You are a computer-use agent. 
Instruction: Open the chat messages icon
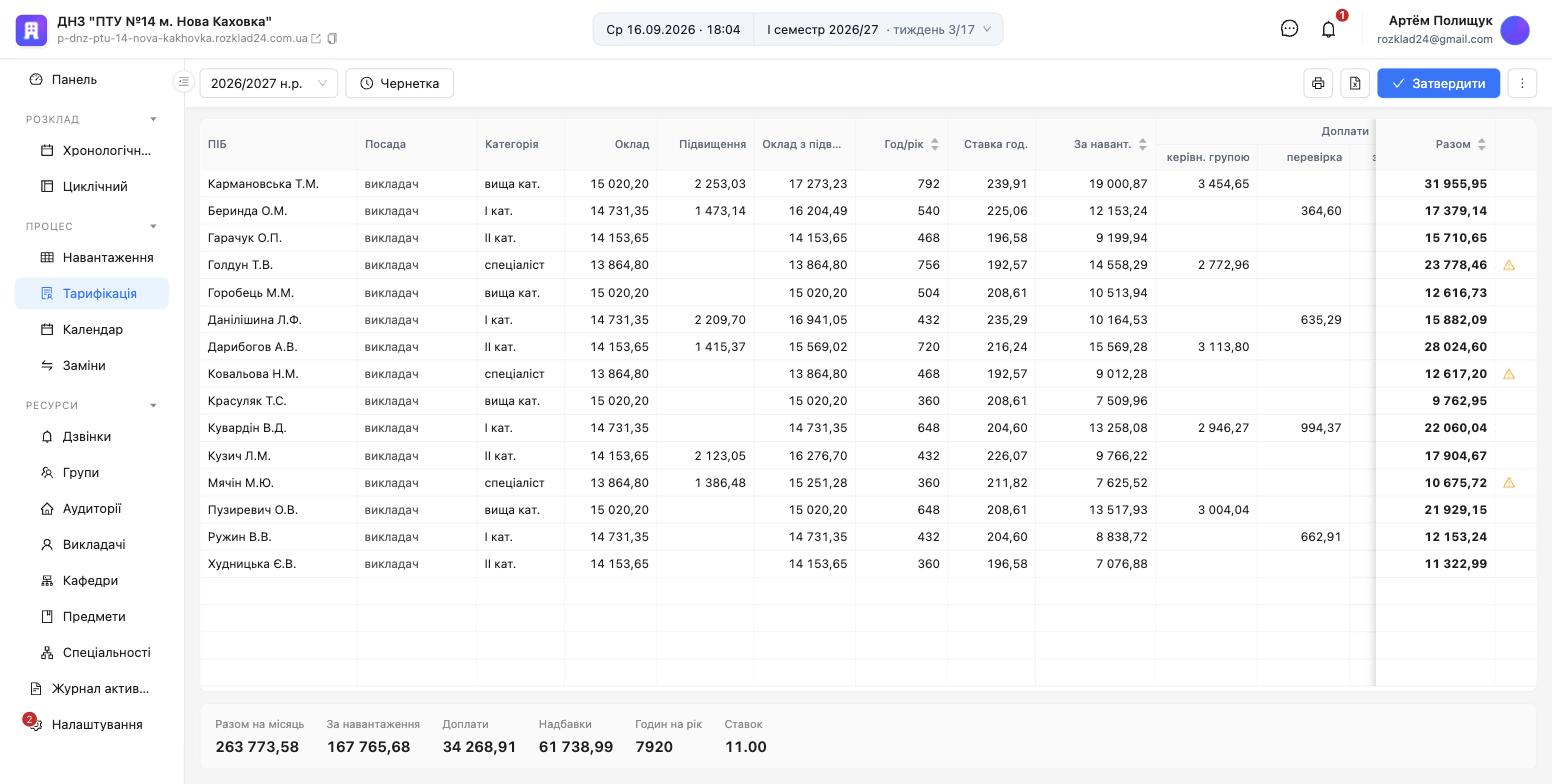coord(1289,29)
